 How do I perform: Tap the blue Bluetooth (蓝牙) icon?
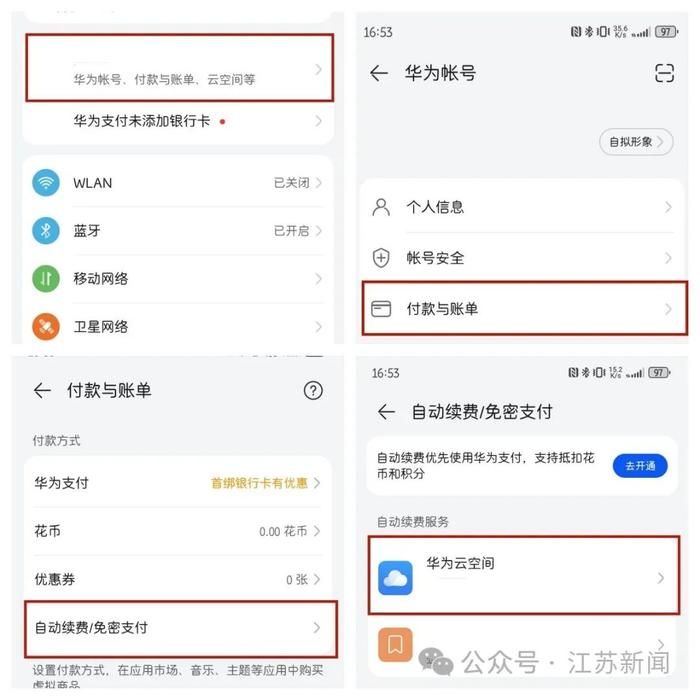pyautogui.click(x=46, y=230)
